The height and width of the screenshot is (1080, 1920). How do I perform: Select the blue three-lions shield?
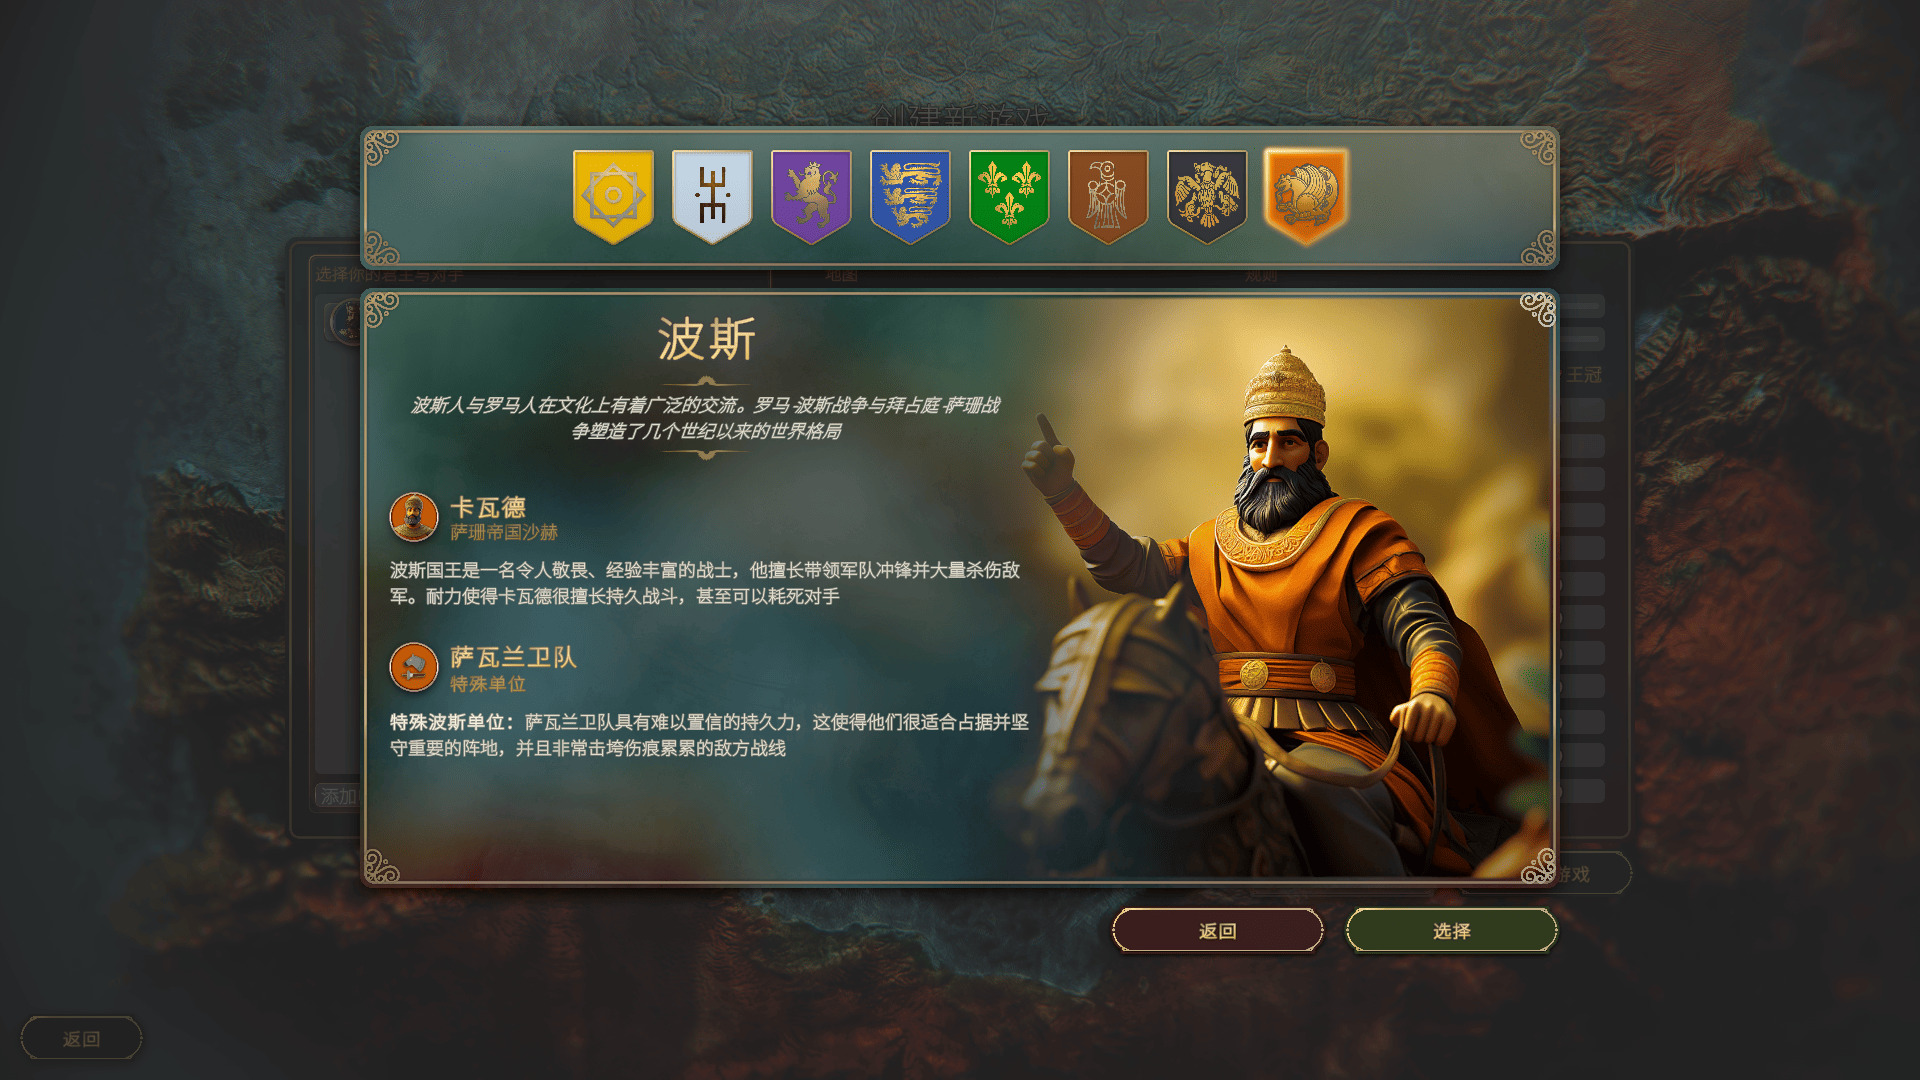point(910,197)
